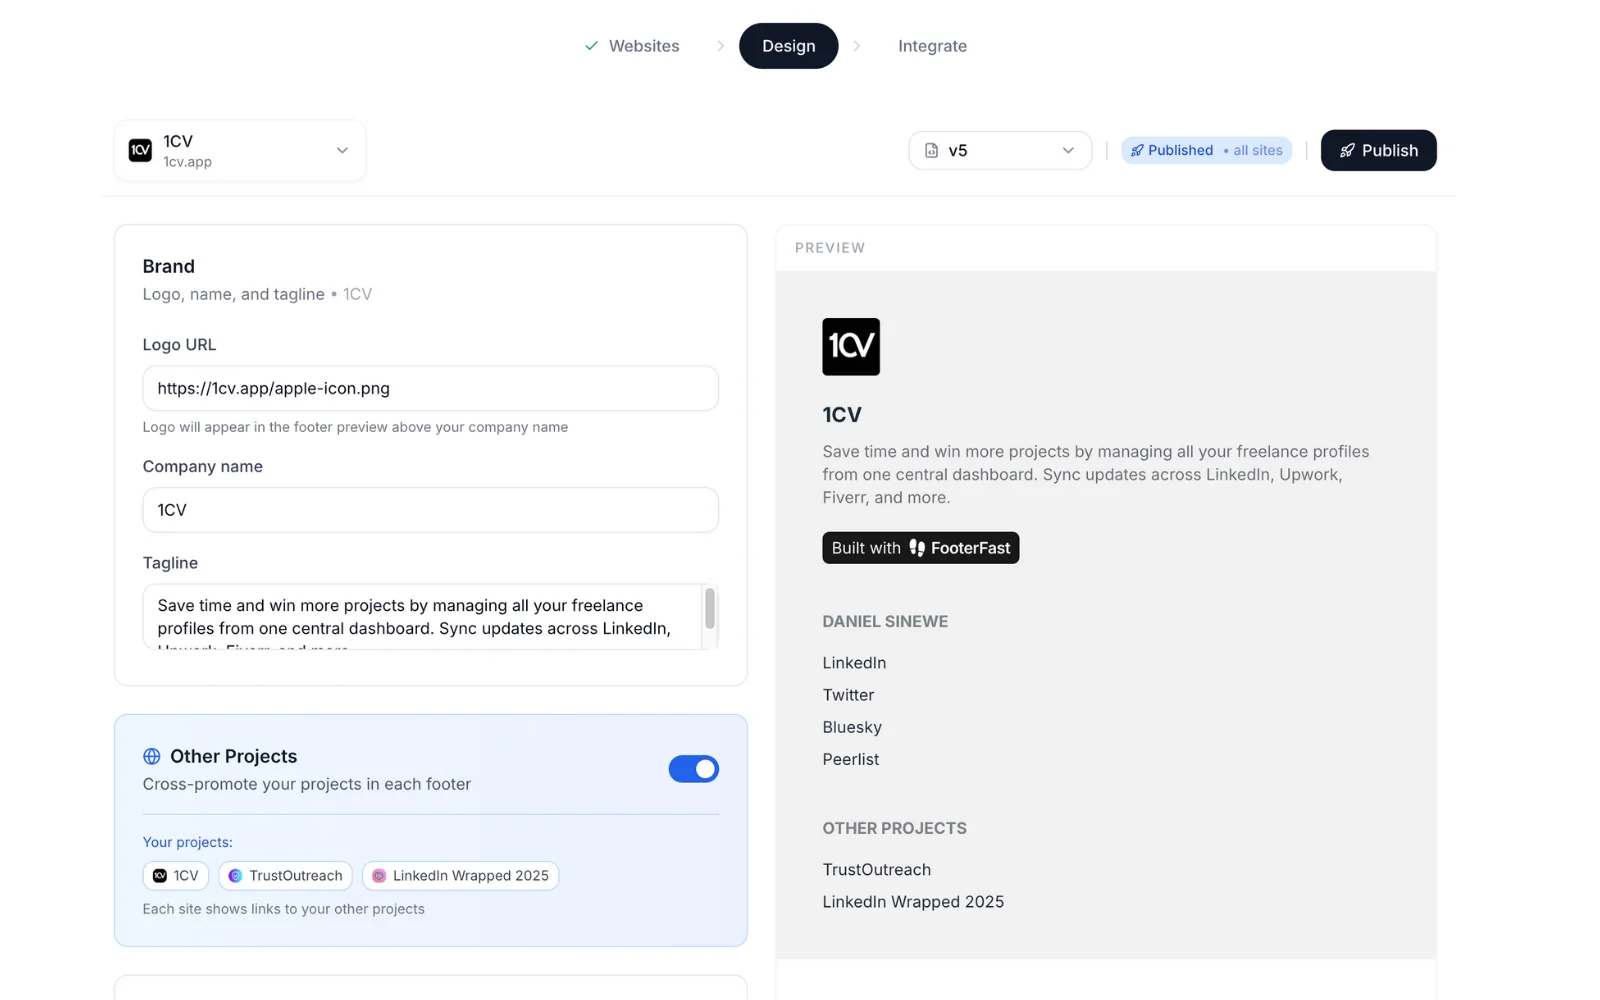Click the FooterFast footprints logo in the preview badge
The width and height of the screenshot is (1600, 1000).
pyautogui.click(x=918, y=547)
